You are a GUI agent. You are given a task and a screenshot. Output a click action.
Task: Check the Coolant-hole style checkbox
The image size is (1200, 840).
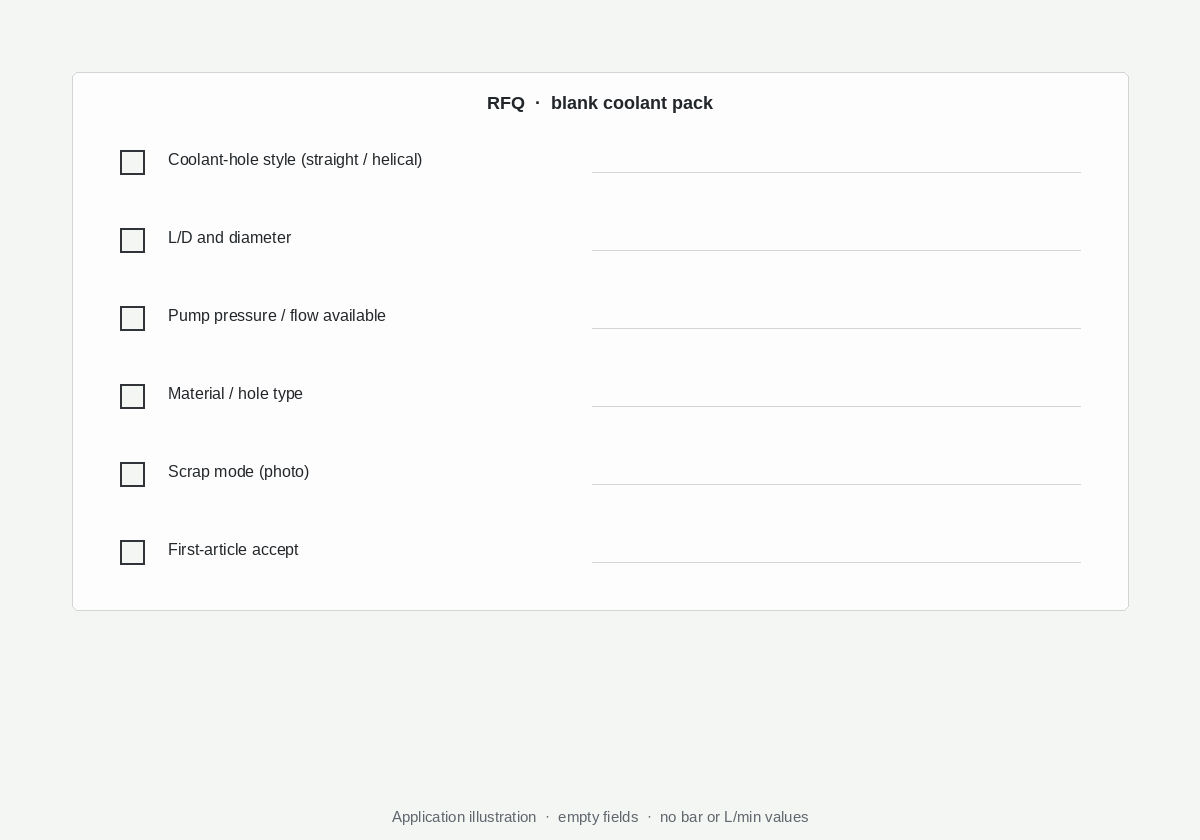(x=132, y=162)
